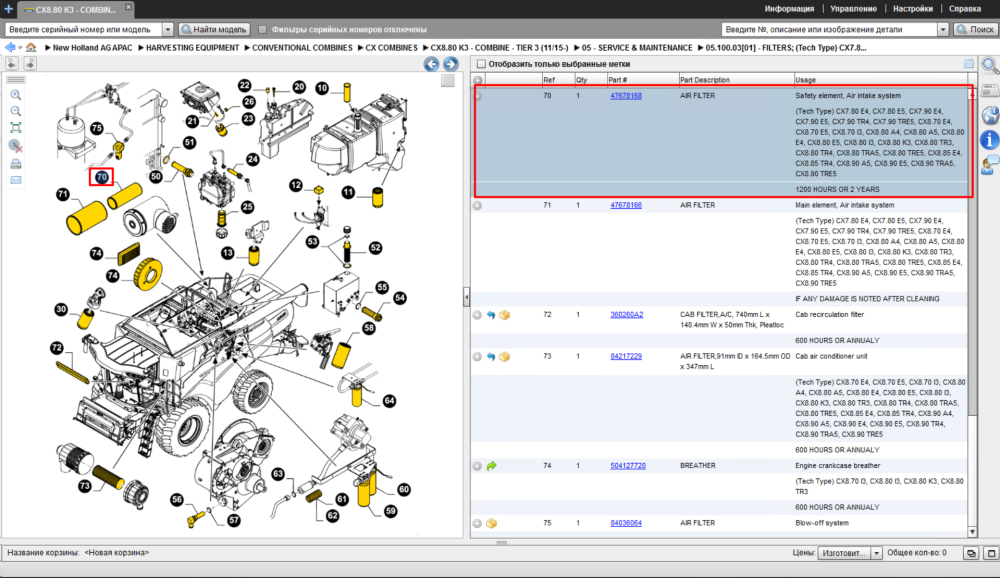Select callout 73 on the diagram
Viewport: 1000px width, 578px height.
click(x=85, y=486)
